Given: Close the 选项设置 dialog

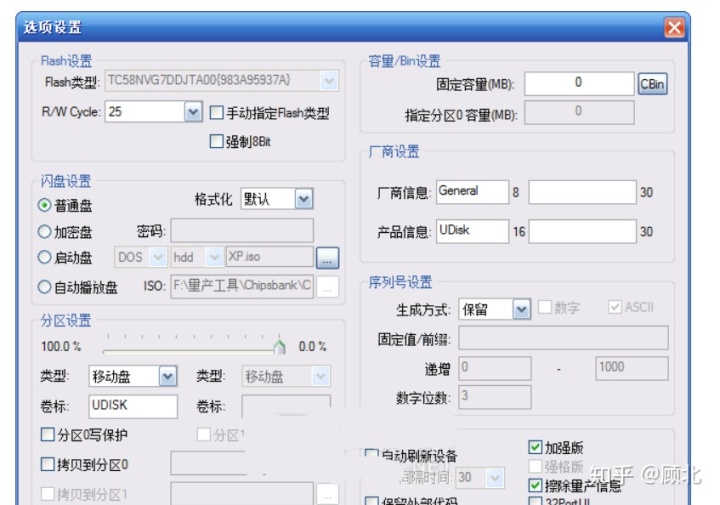Looking at the screenshot, I should click(x=674, y=28).
